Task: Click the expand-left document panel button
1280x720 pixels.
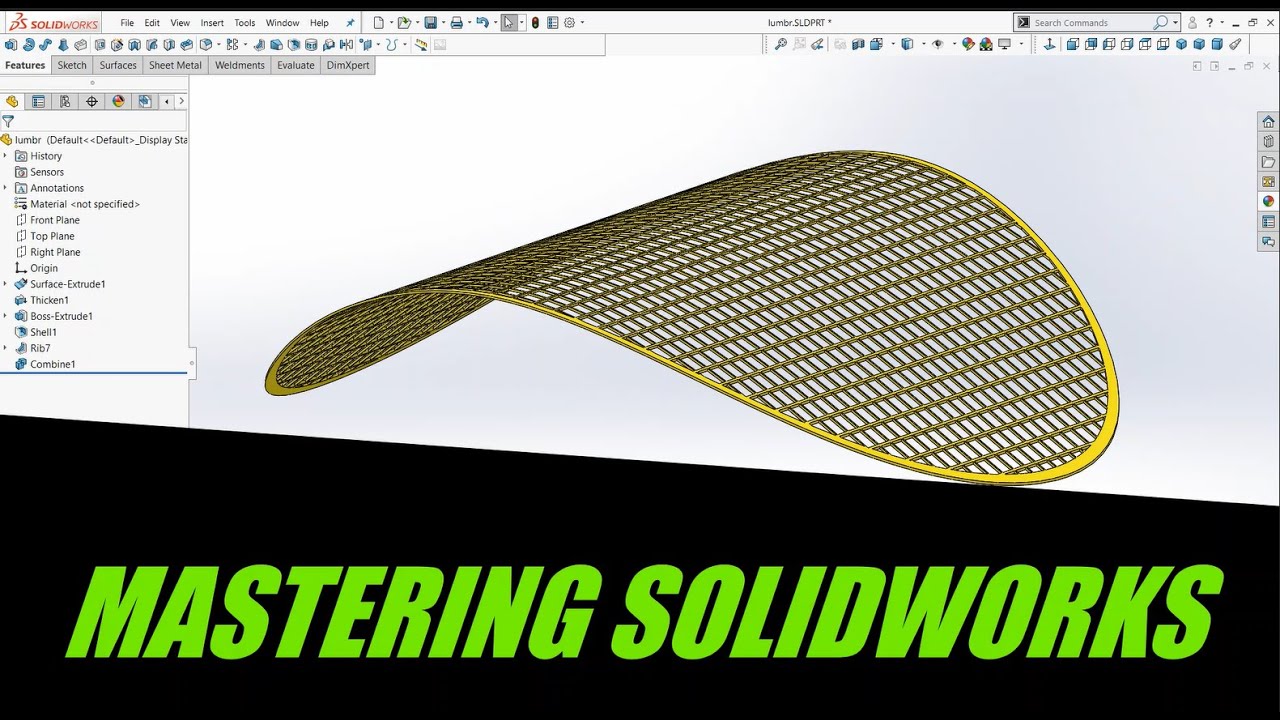Action: pyautogui.click(x=1197, y=66)
